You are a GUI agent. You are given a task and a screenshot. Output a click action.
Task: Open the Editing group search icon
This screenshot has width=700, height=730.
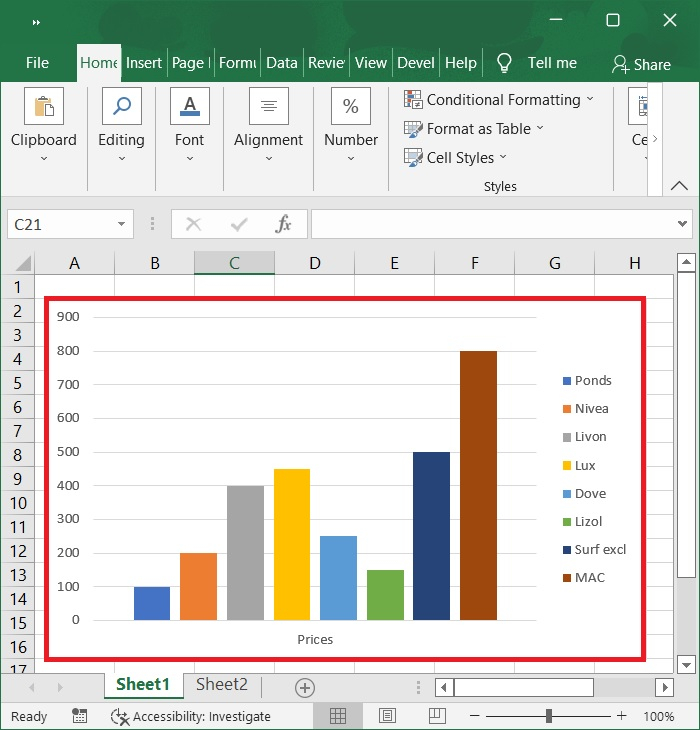(x=122, y=106)
